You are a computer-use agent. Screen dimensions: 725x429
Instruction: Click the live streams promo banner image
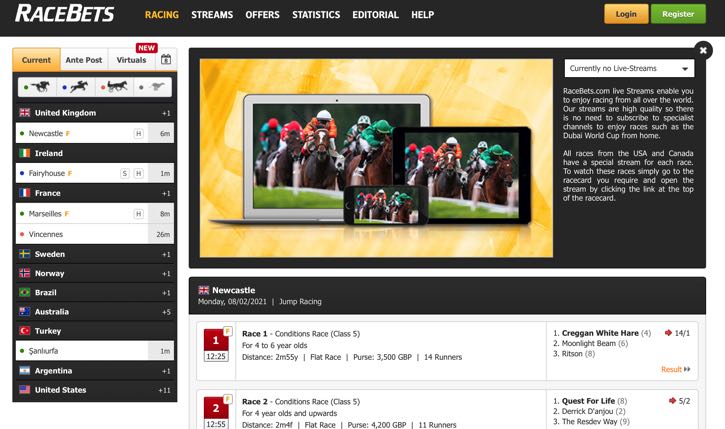(376, 158)
